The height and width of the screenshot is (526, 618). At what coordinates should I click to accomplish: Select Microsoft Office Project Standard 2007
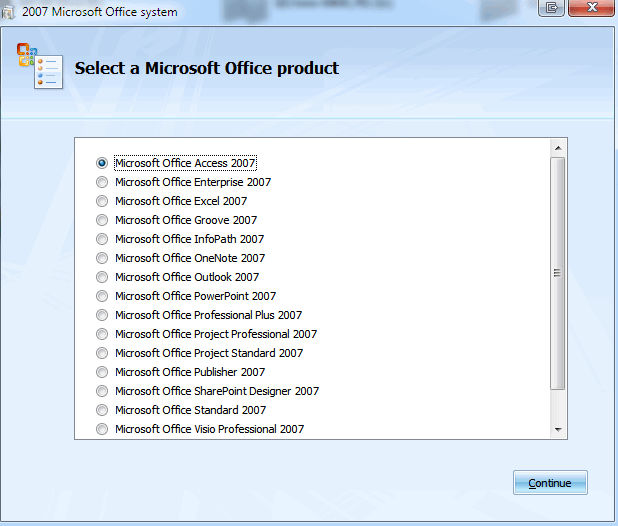click(x=102, y=353)
